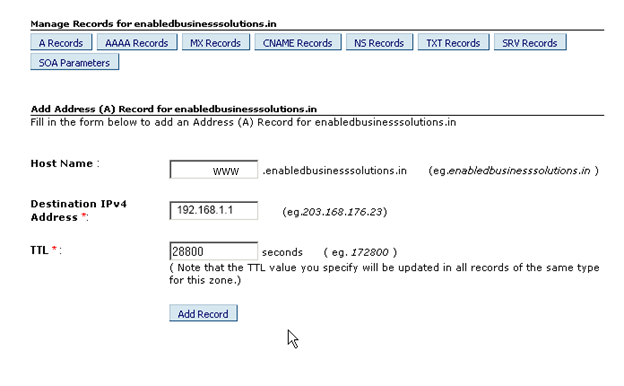Submit with the Add Record button

[x=203, y=313]
